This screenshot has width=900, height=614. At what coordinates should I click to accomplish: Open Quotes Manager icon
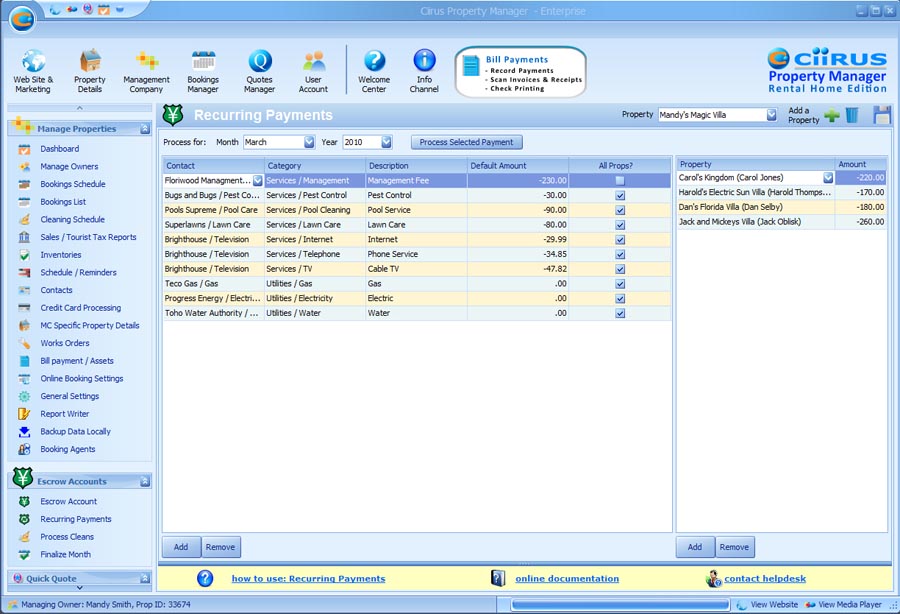coord(259,61)
